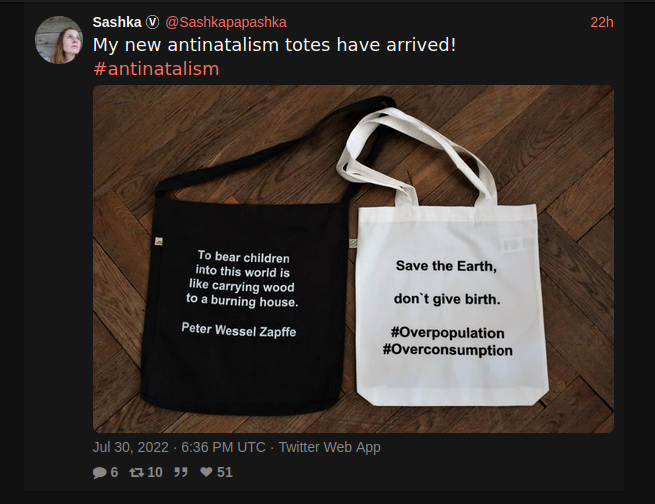
Task: Open Sashka's profile avatar picture
Action: pyautogui.click(x=58, y=40)
